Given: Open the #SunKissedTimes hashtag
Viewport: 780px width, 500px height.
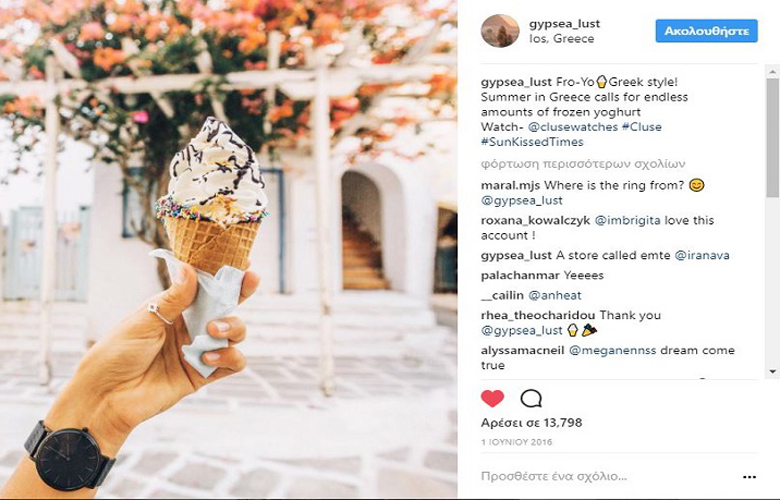Looking at the screenshot, I should point(532,142).
